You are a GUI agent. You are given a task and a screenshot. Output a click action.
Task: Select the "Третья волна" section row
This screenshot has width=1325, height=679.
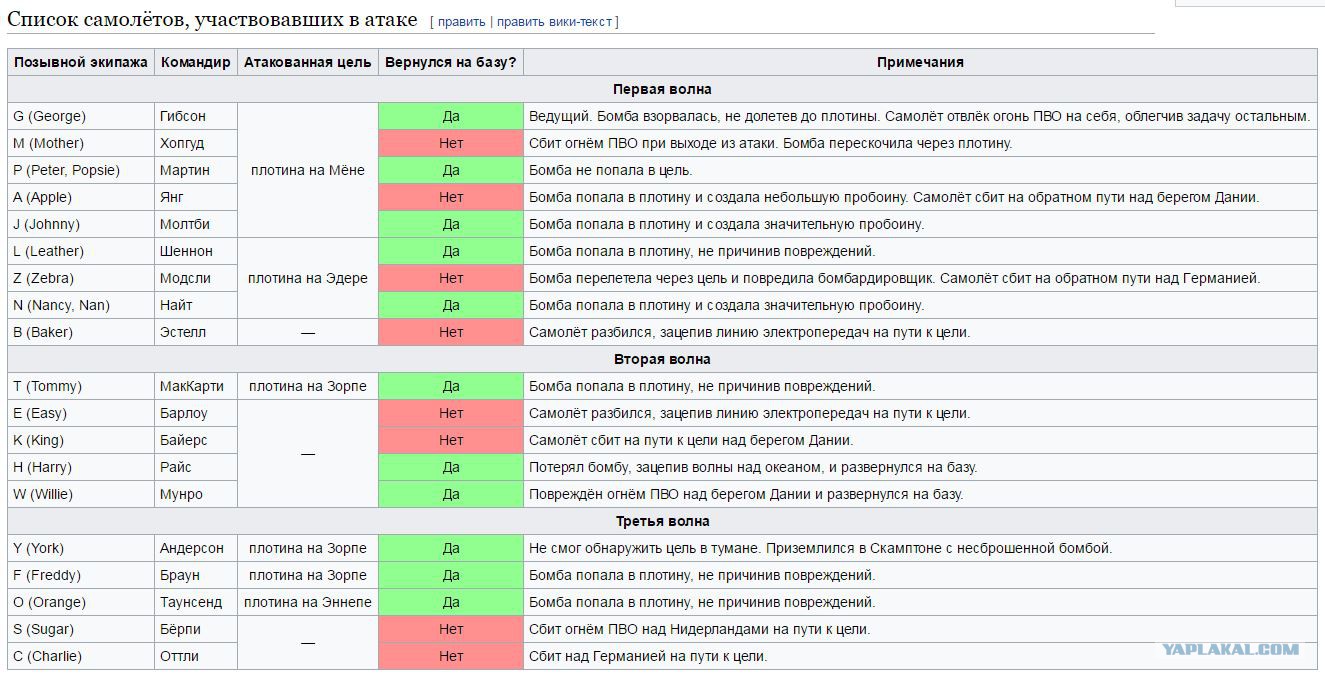point(662,521)
